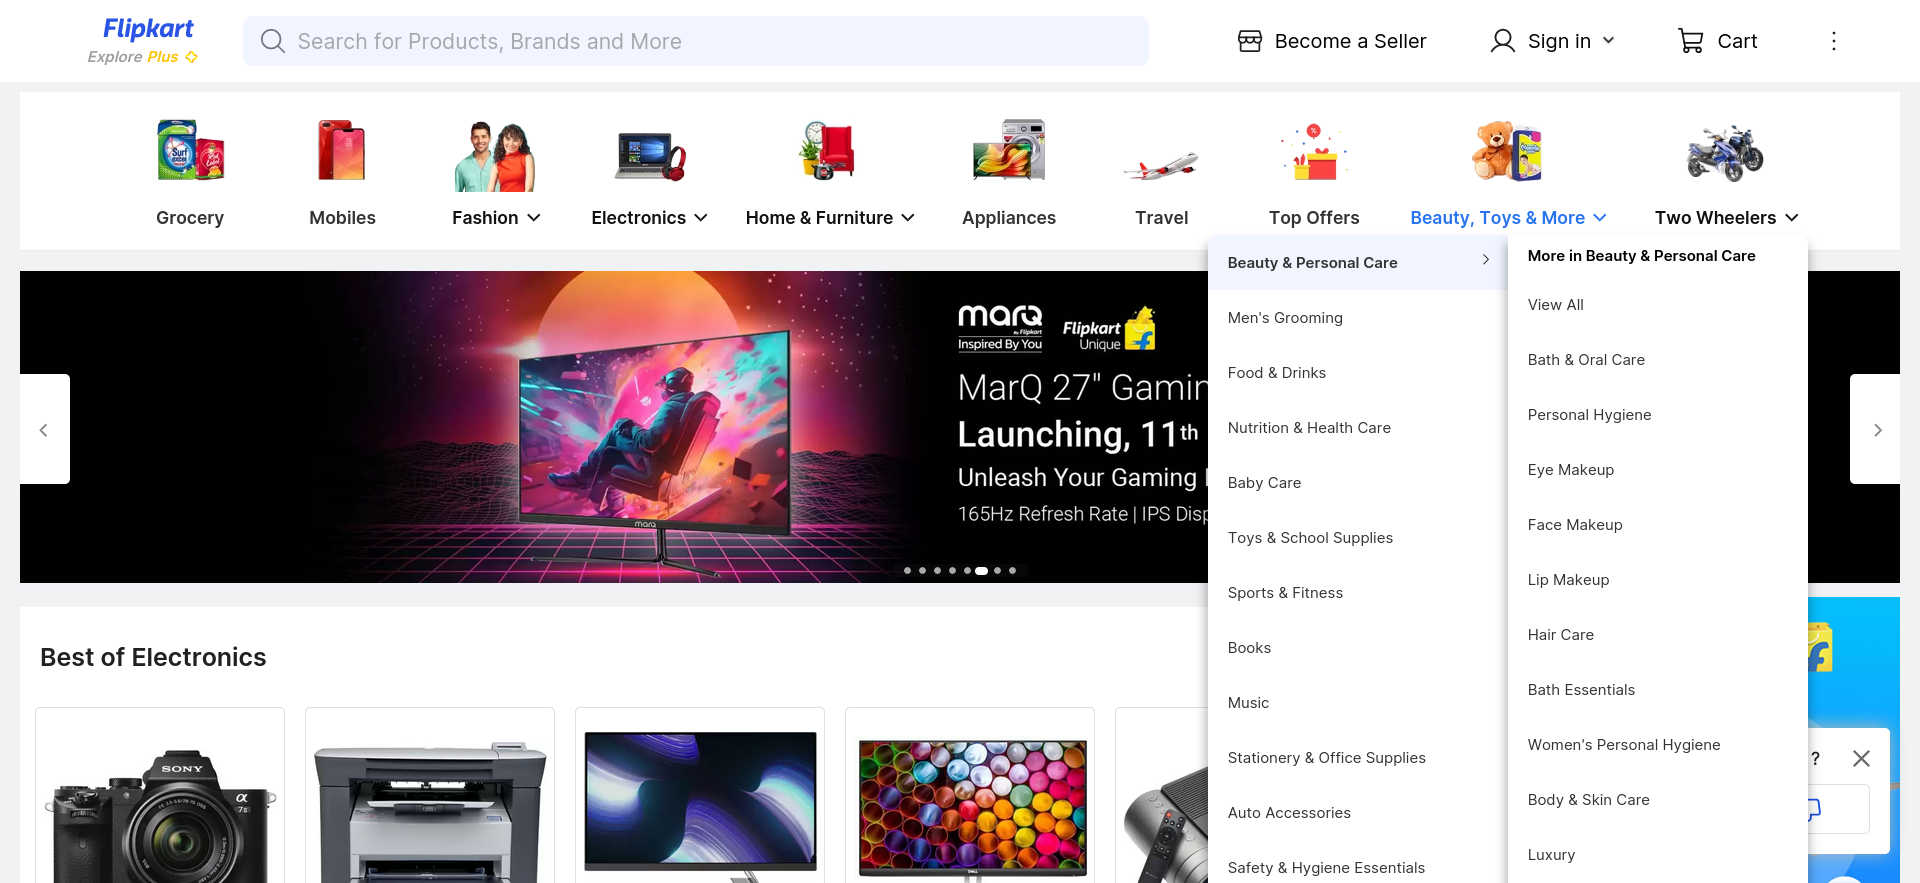Click the Home & Furniture chair image

coord(829,151)
